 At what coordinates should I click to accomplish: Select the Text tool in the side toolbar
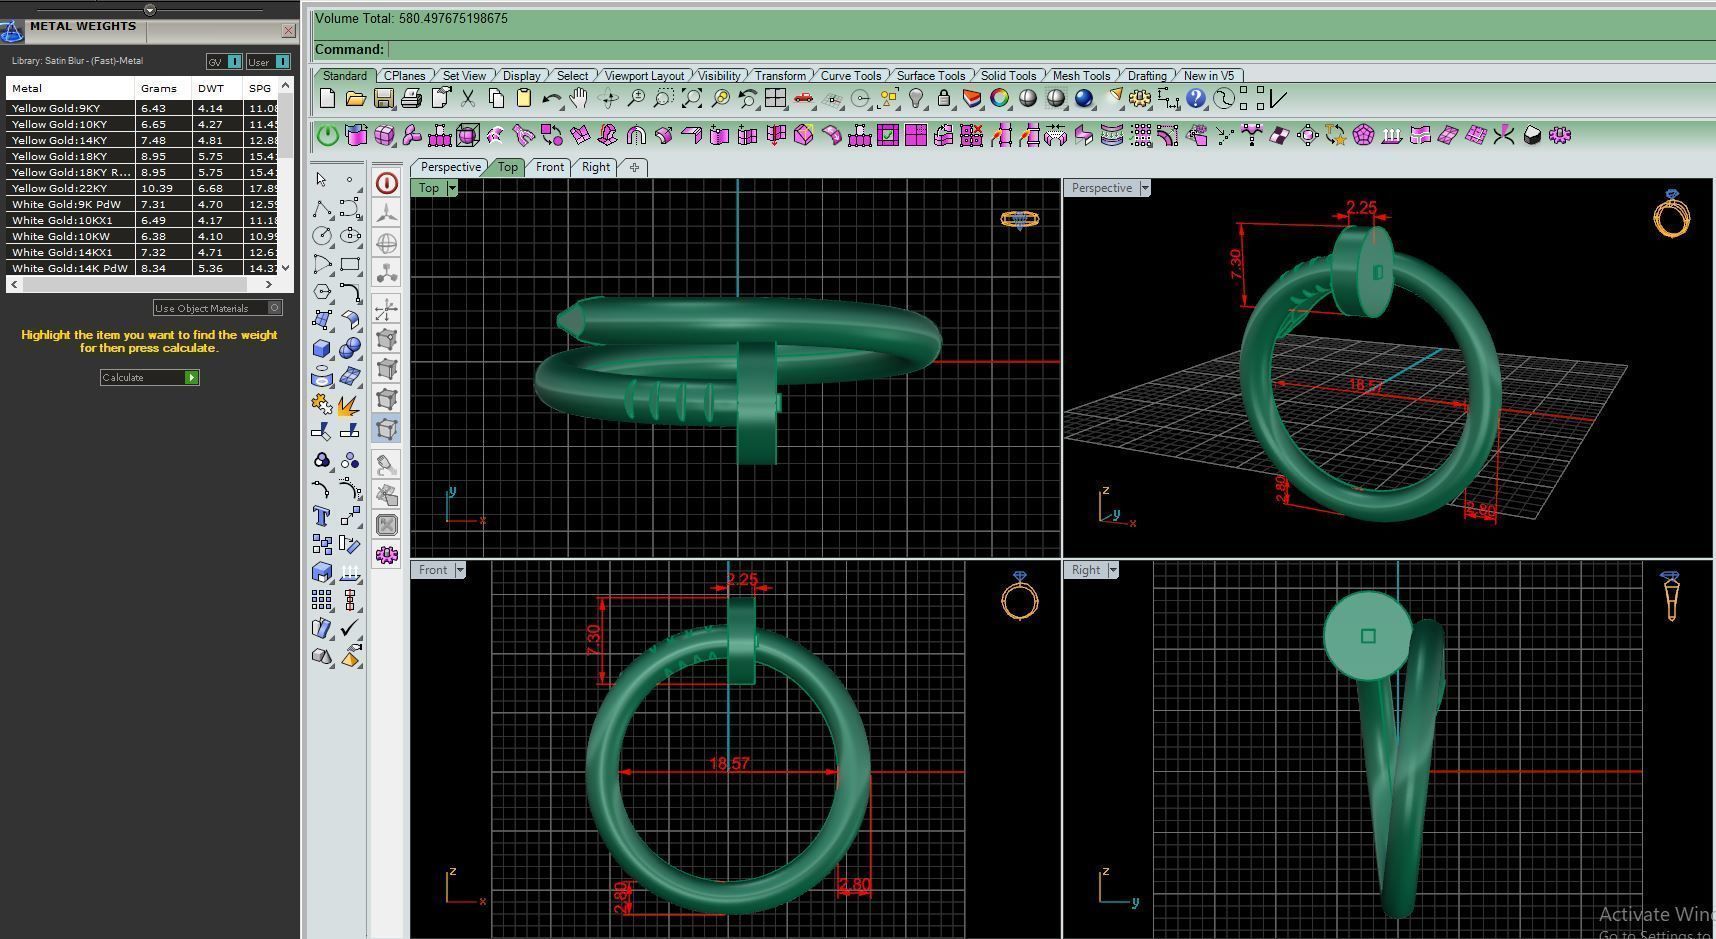[321, 516]
